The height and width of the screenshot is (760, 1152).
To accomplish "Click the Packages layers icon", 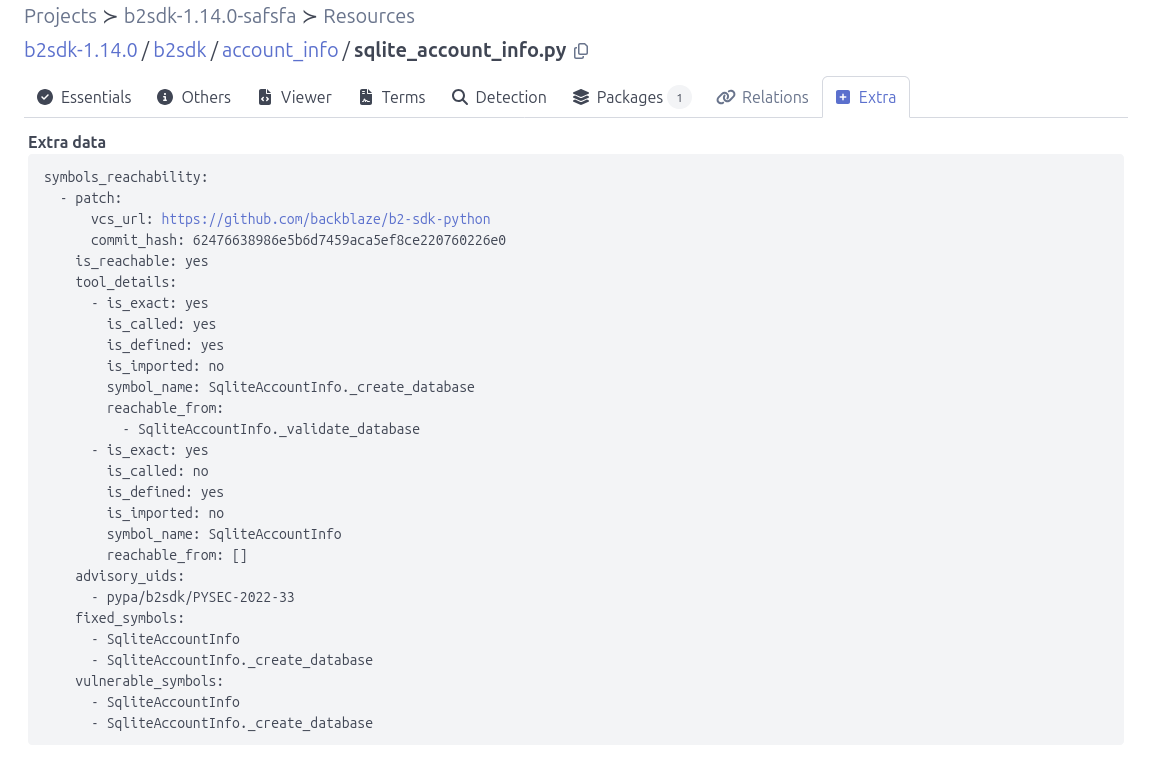I will tap(580, 97).
